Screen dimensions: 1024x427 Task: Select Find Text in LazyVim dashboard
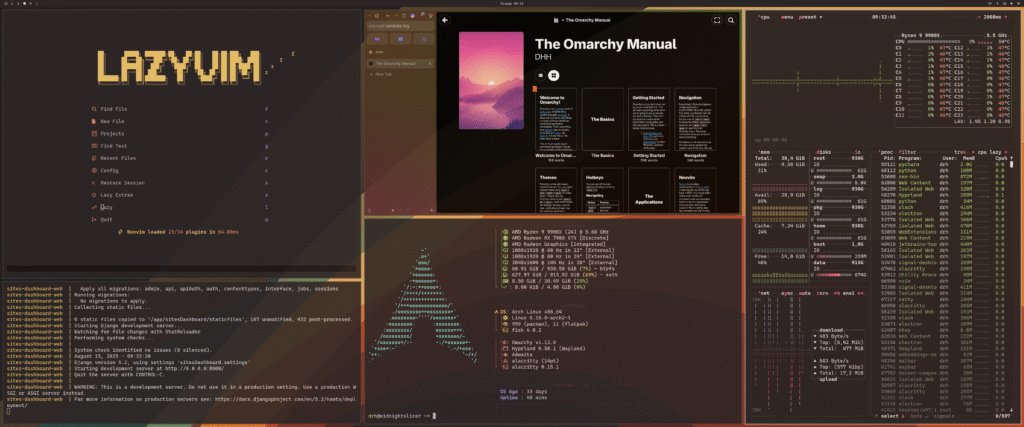[x=180, y=146]
